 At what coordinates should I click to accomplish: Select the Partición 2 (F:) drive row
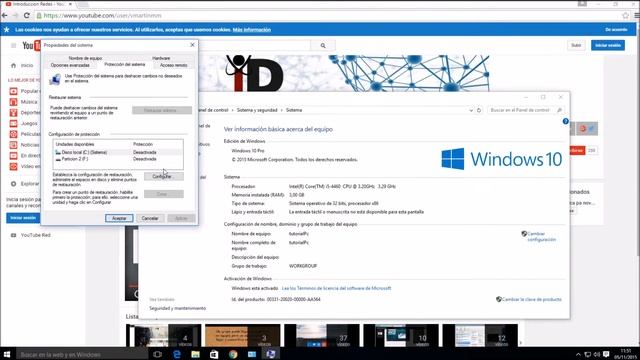pyautogui.click(x=118, y=159)
